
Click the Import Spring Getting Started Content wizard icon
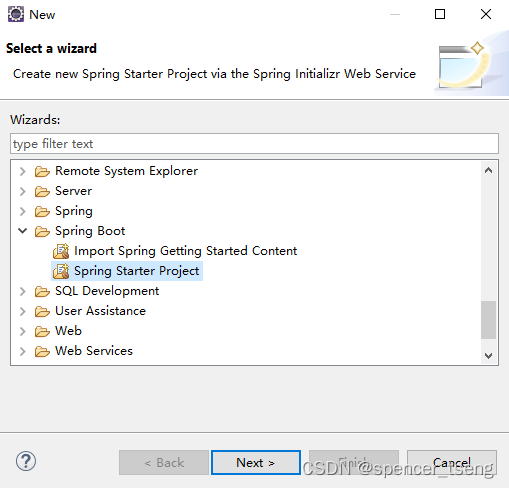(61, 251)
